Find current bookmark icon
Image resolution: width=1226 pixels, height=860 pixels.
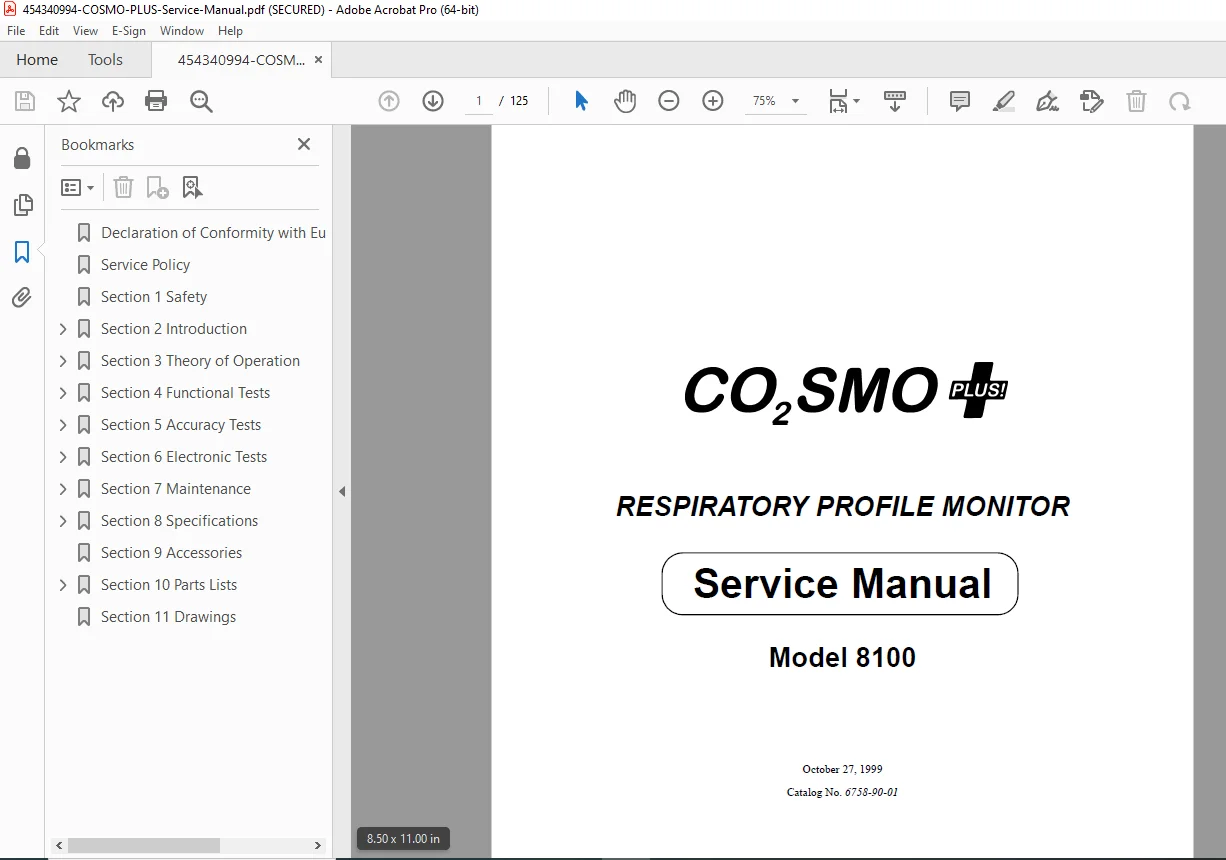click(192, 187)
